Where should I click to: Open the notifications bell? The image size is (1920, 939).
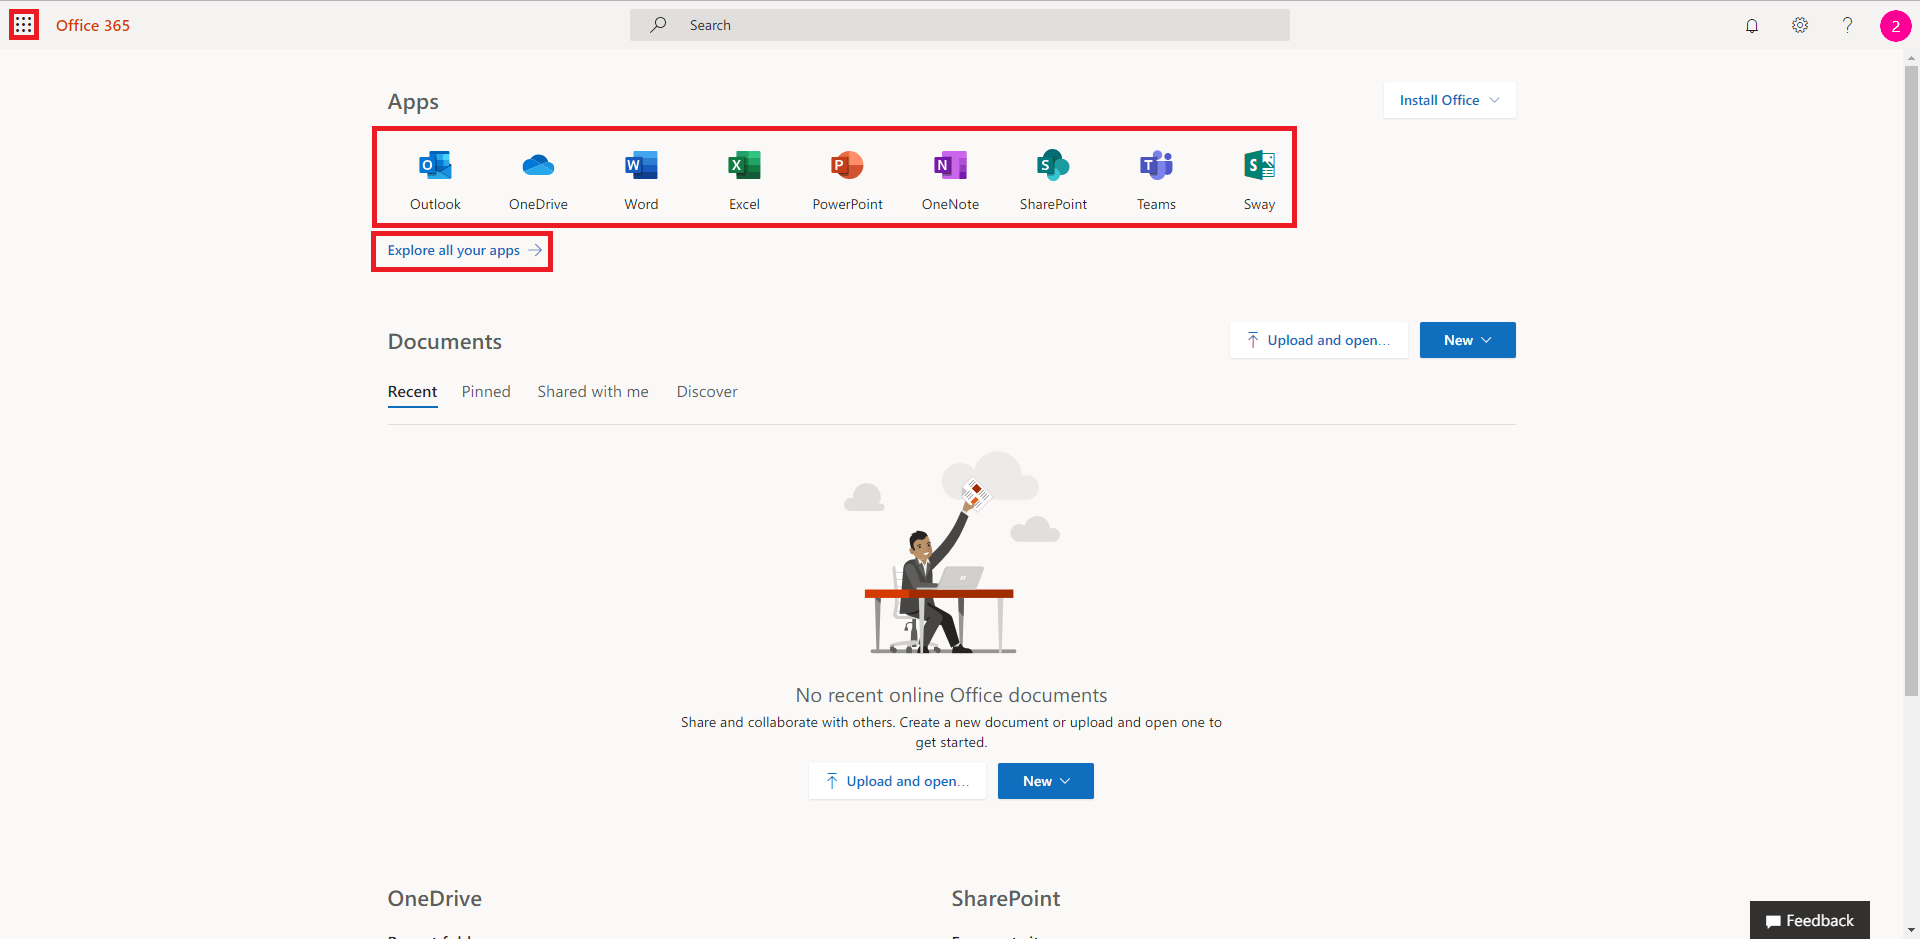(1752, 25)
